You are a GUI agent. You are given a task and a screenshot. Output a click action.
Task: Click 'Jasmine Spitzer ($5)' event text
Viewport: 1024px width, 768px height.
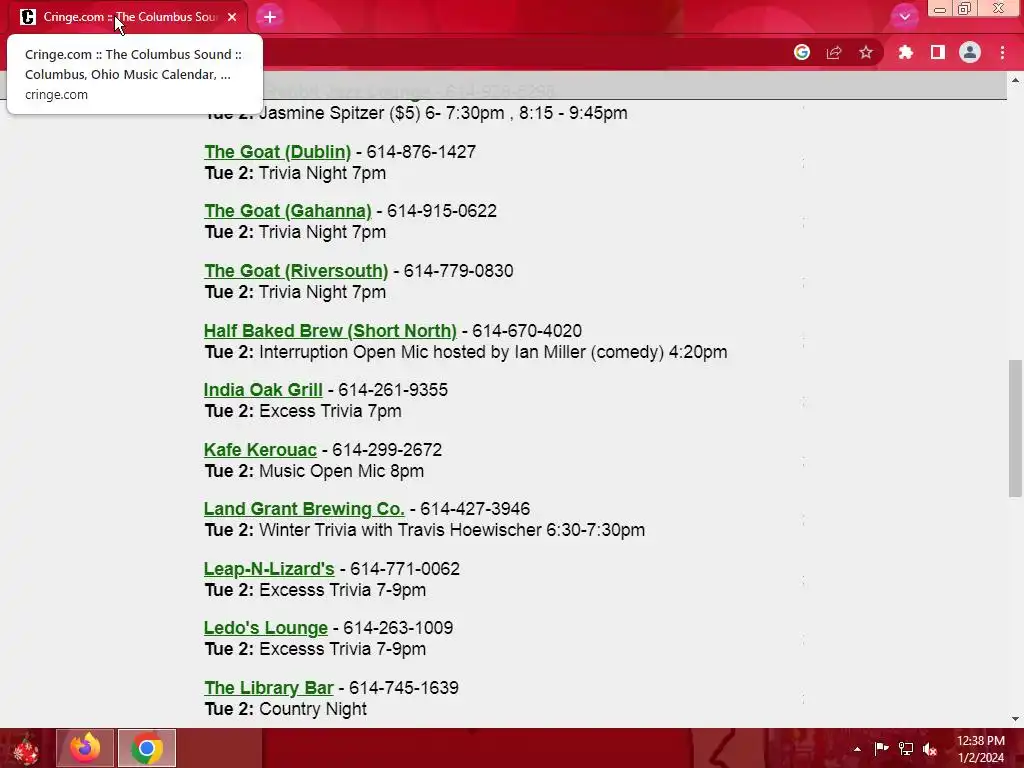[340, 113]
